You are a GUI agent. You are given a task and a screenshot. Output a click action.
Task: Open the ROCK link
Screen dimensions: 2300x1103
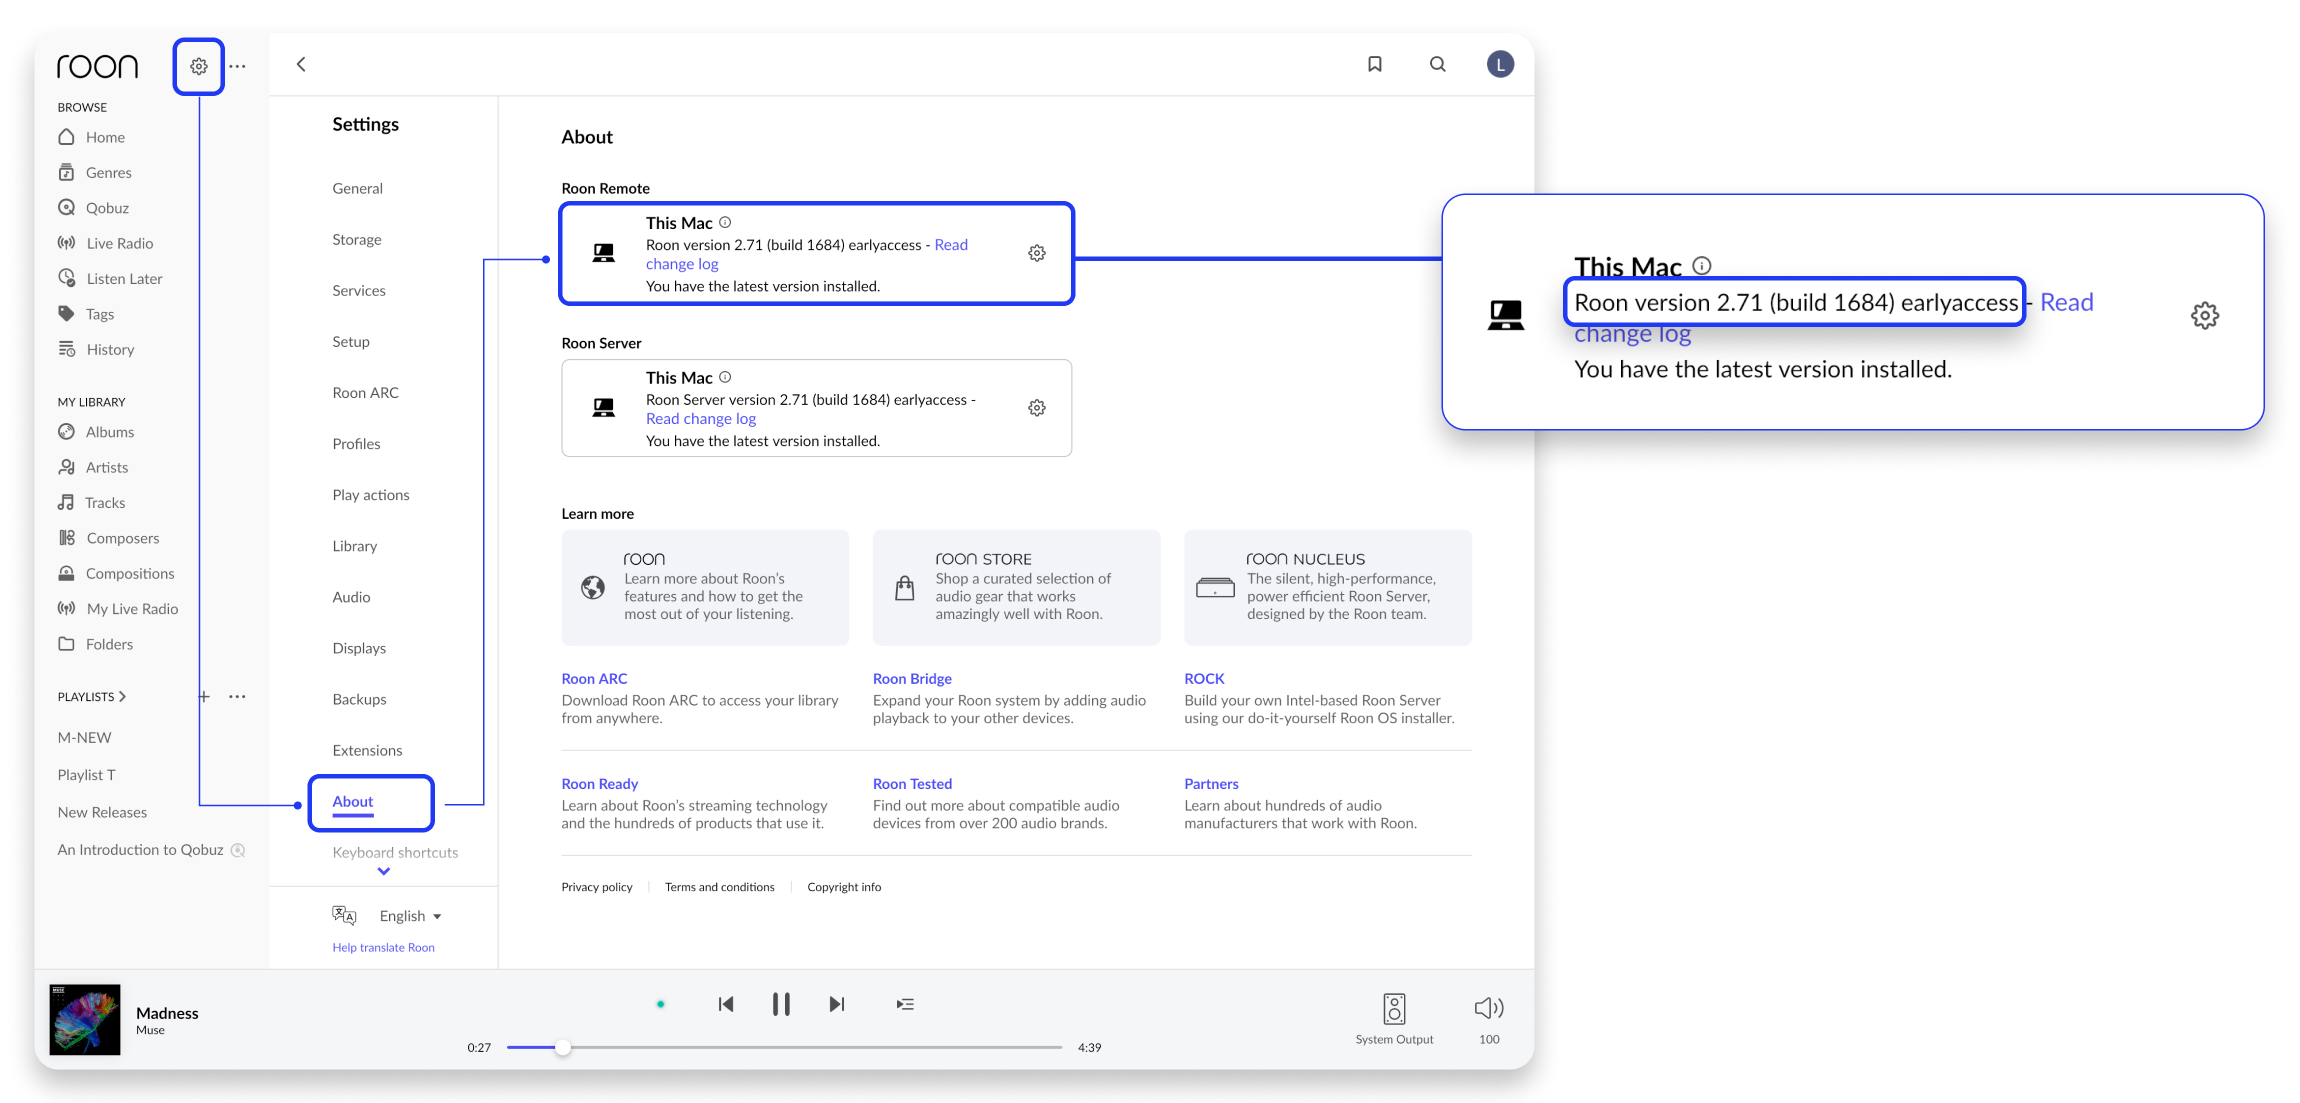[x=1204, y=678]
